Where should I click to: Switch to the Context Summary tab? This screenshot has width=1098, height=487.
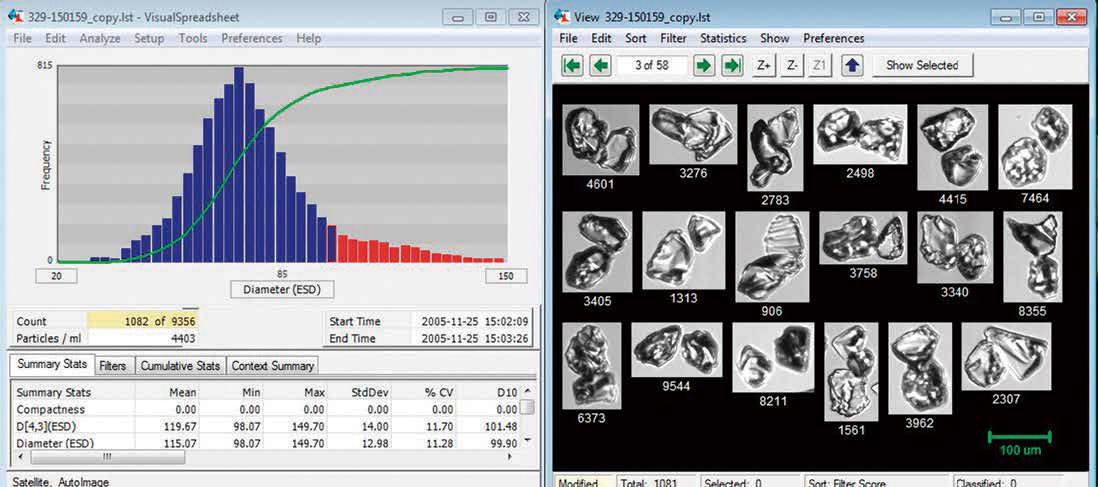point(273,366)
